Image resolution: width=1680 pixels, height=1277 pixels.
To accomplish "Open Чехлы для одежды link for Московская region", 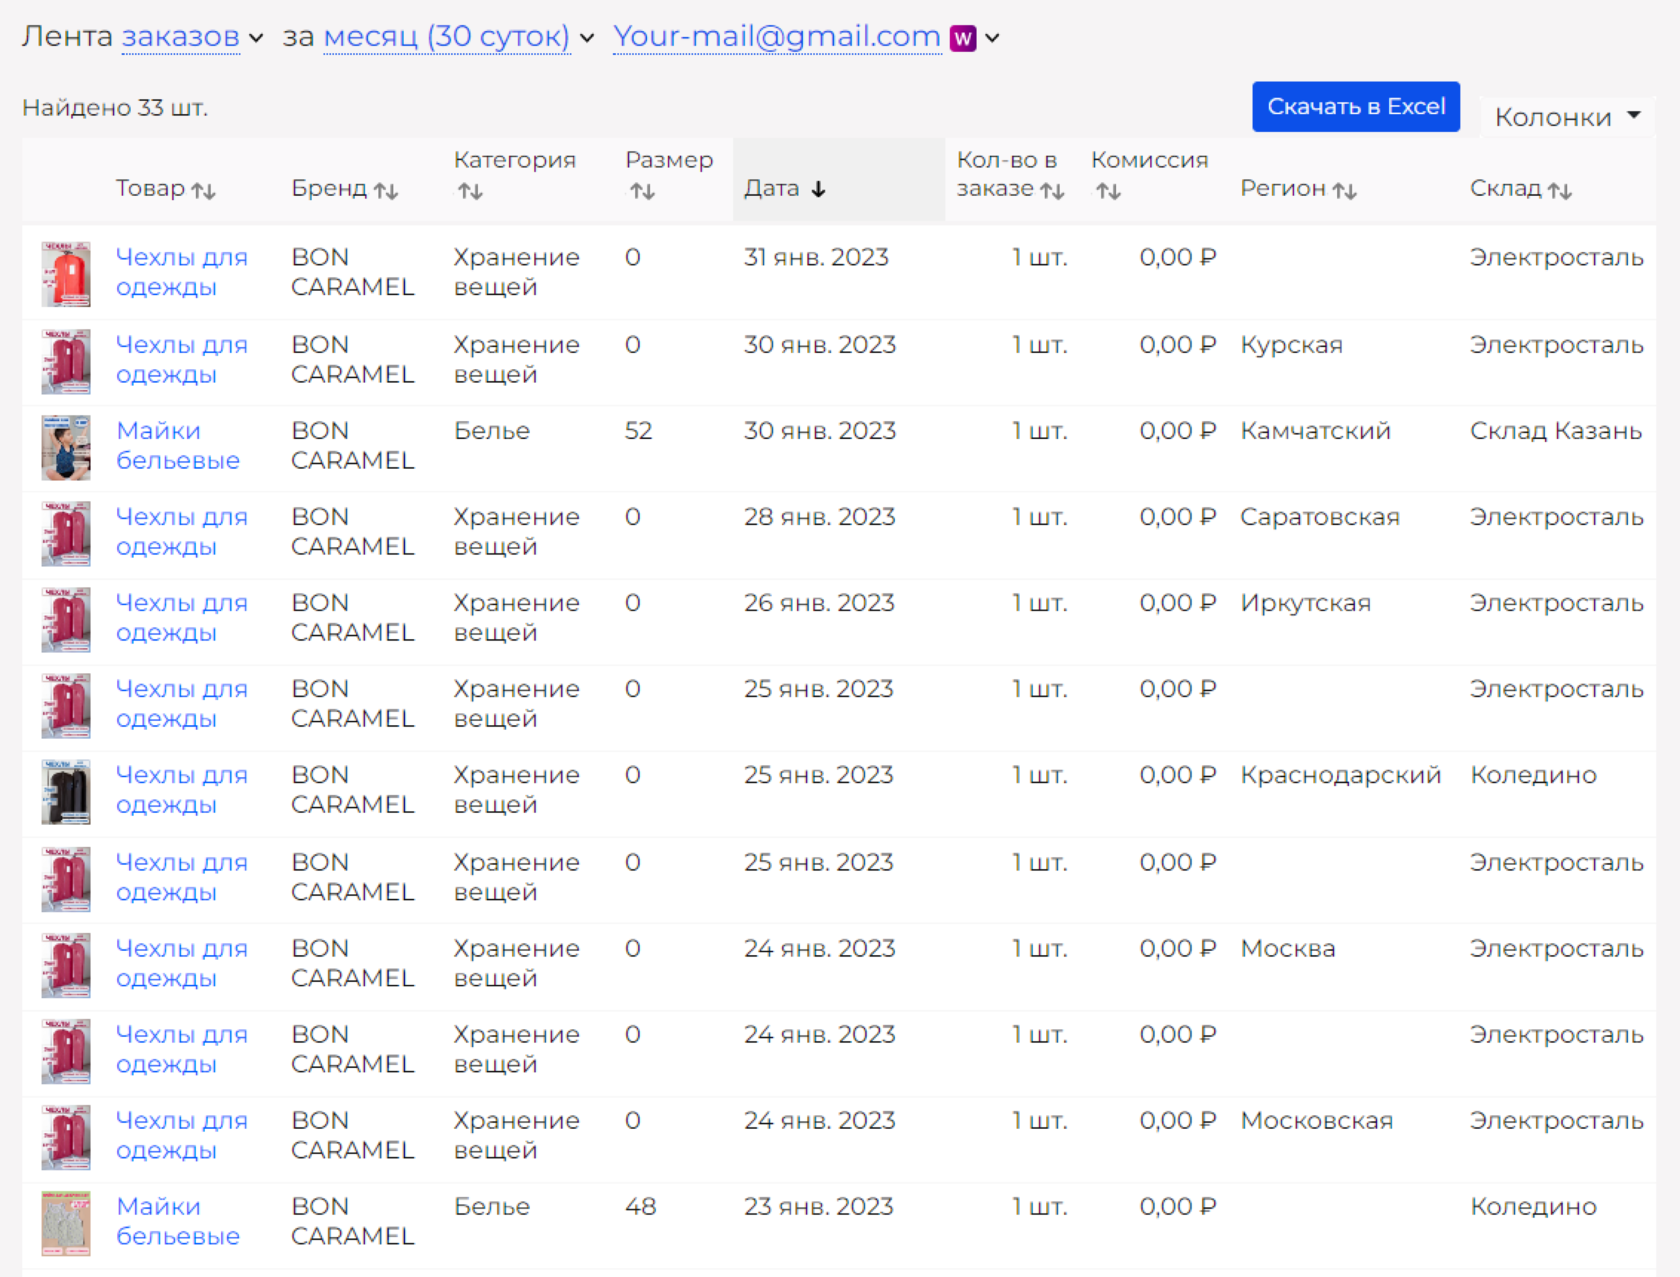I will click(181, 1135).
